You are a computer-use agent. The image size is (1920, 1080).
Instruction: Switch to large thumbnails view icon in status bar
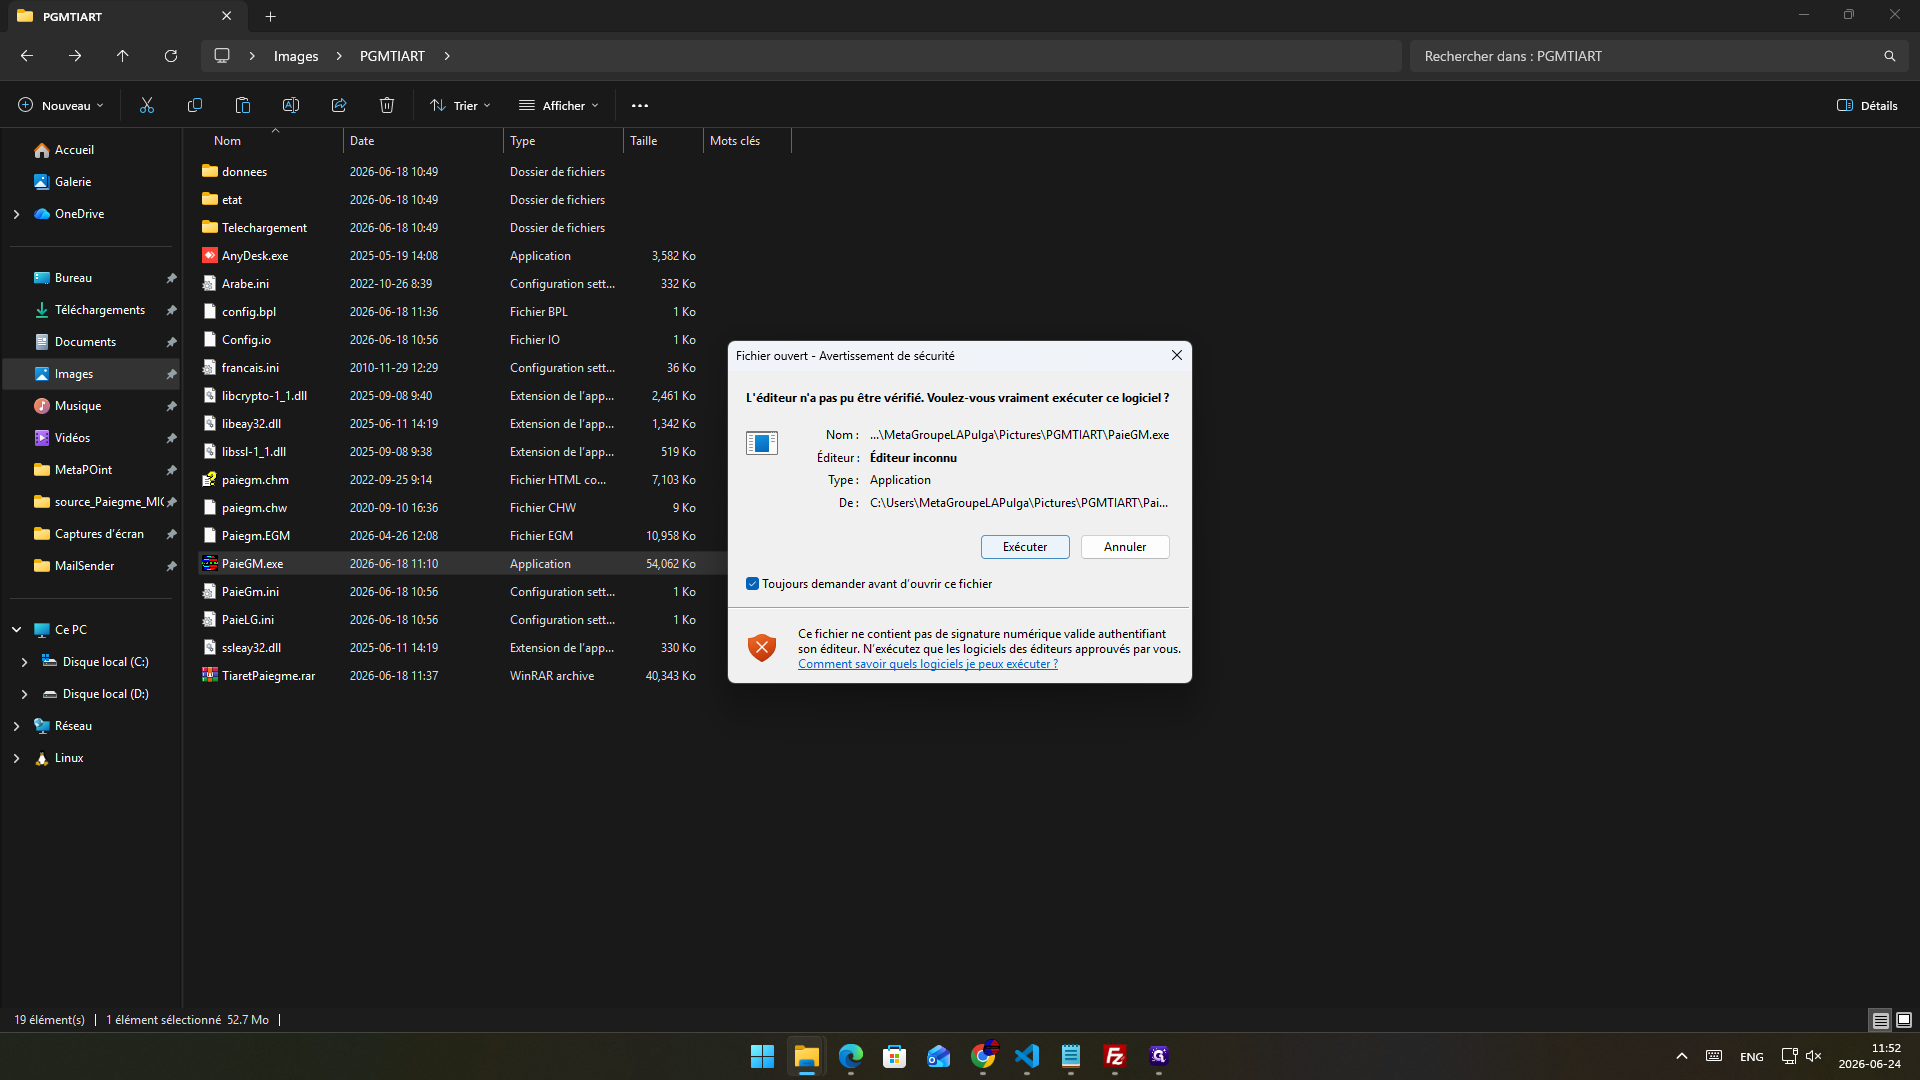[x=1904, y=1020]
